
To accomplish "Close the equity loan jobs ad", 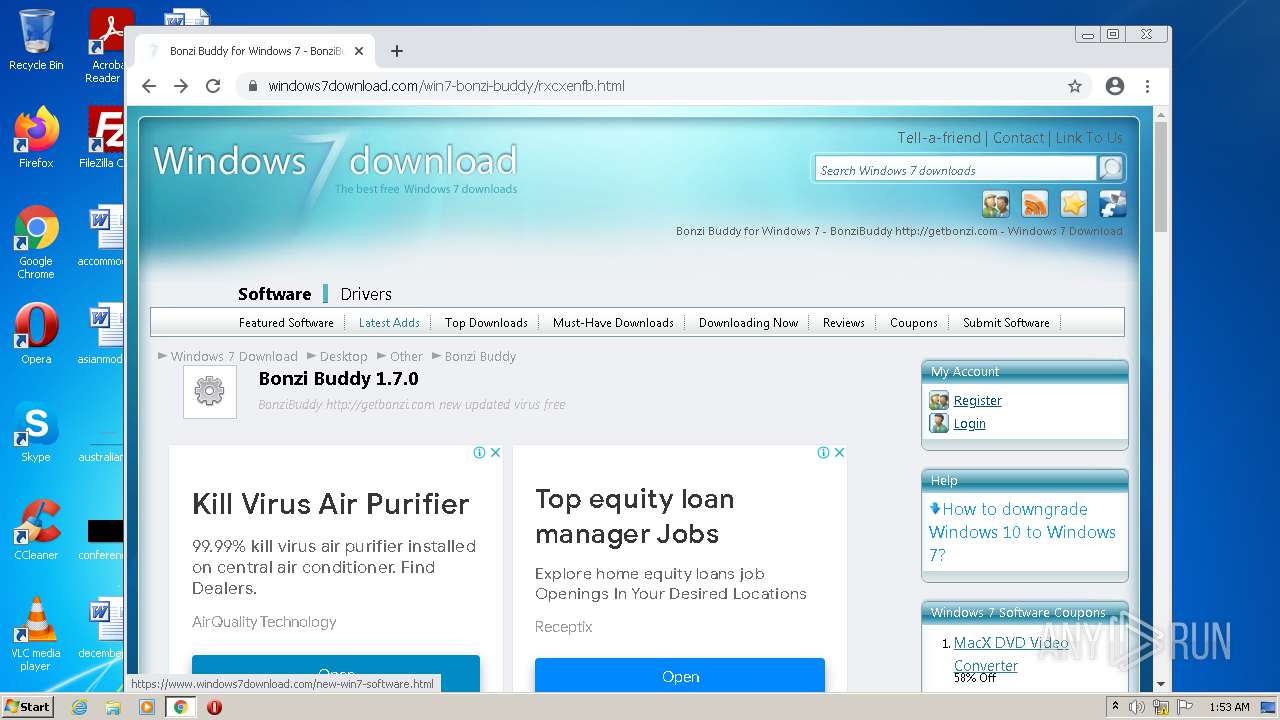I will 839,452.
